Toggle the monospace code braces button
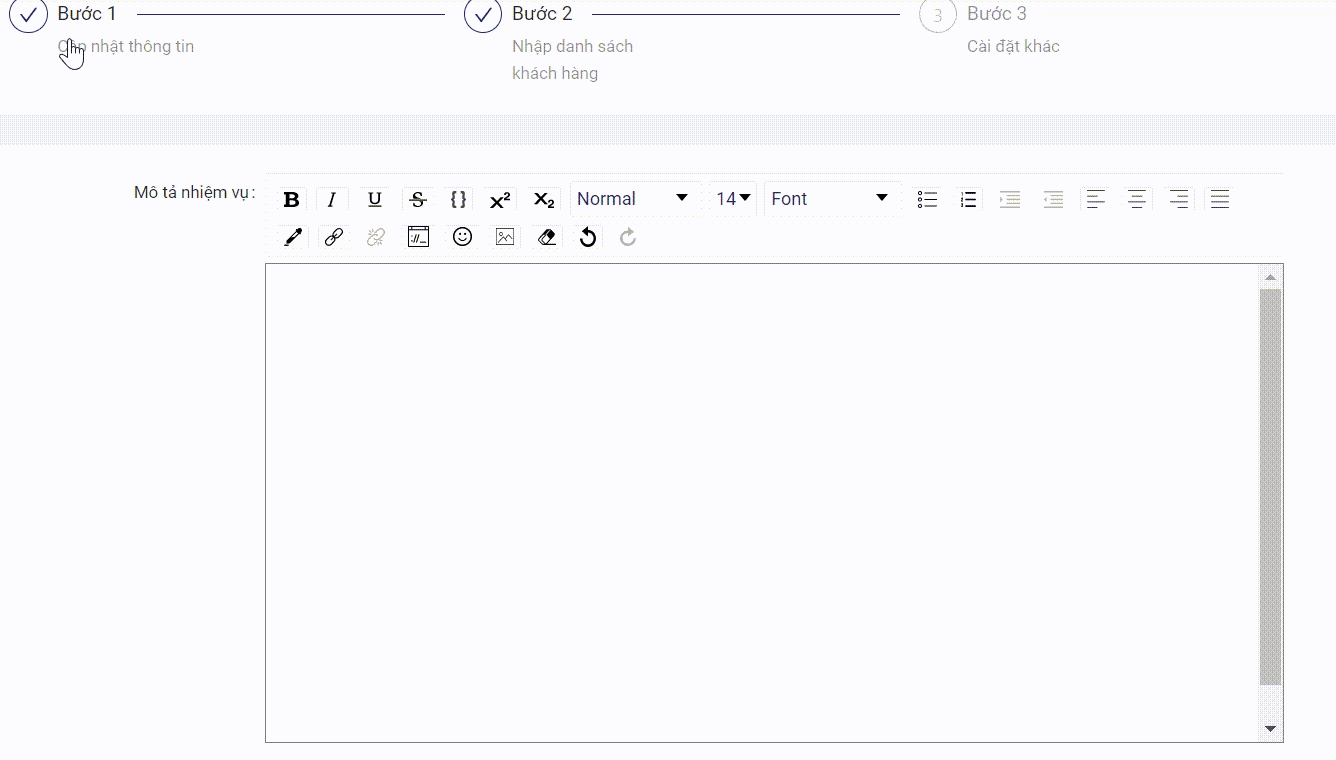This screenshot has height=760, width=1336. [x=458, y=199]
